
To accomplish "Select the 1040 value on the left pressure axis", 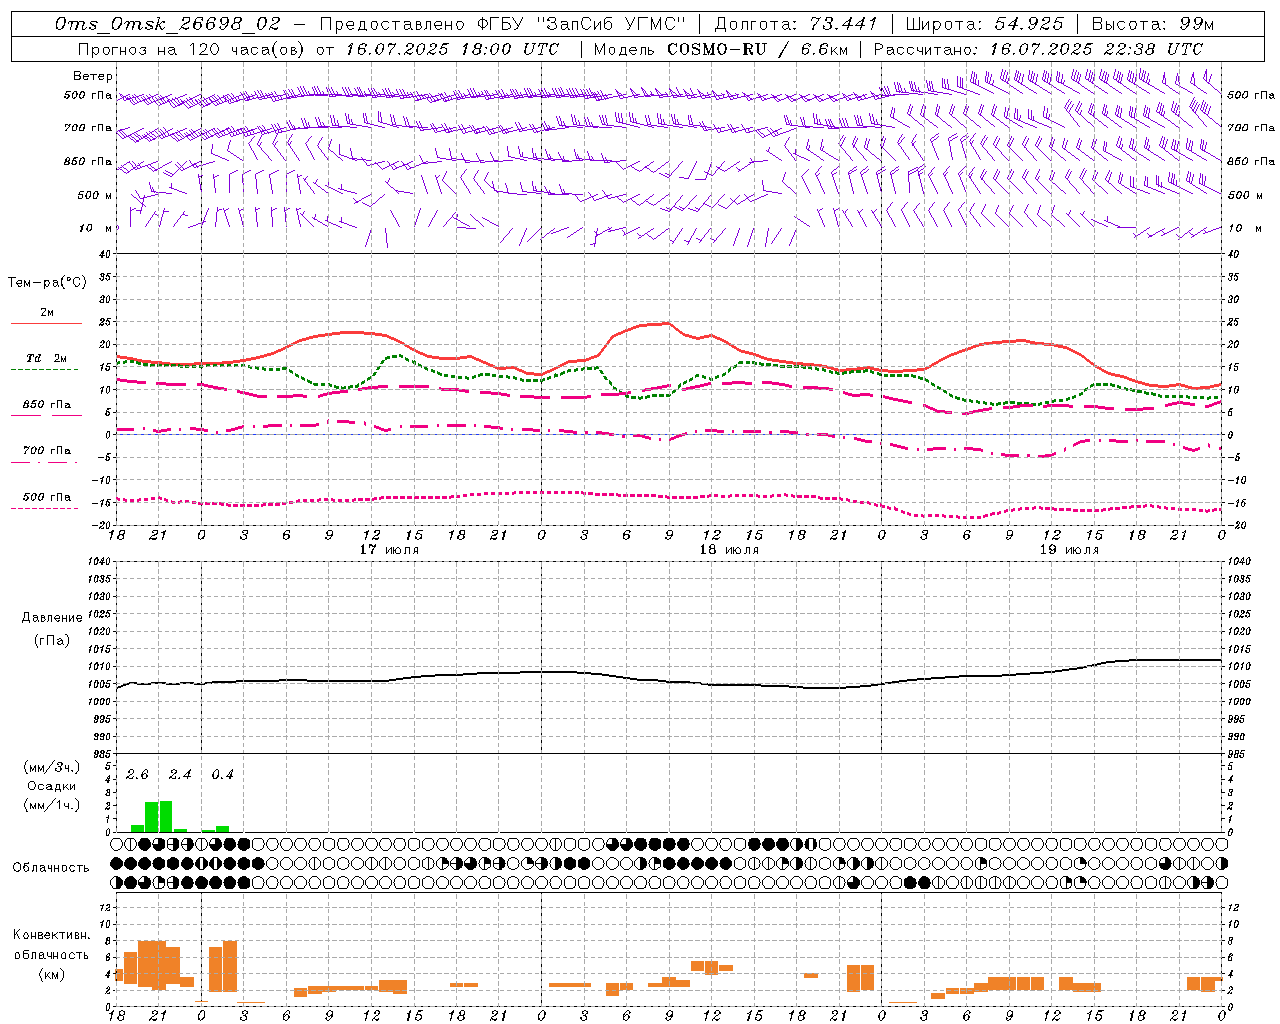I will (x=98, y=562).
